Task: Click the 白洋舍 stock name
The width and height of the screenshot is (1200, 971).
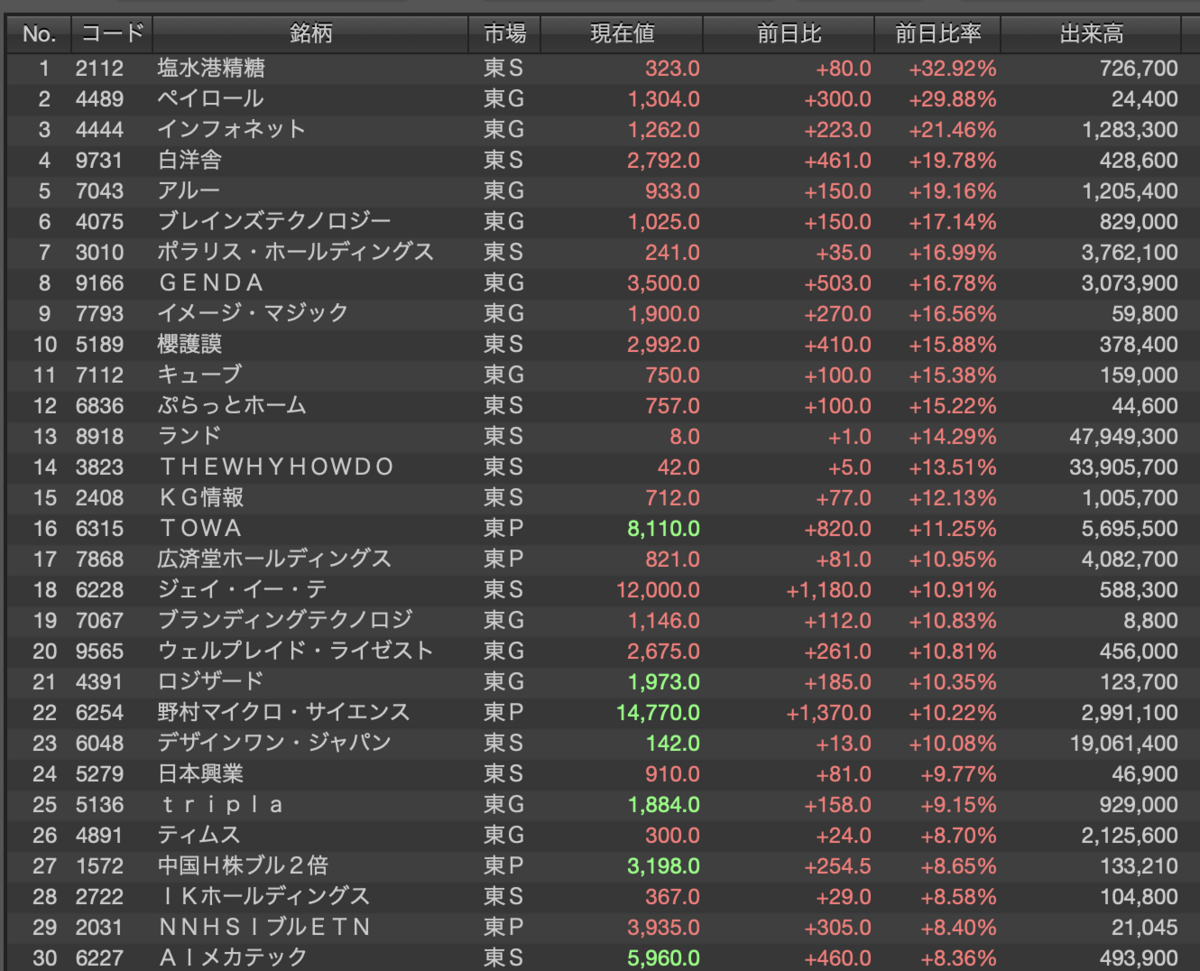Action: [x=189, y=160]
